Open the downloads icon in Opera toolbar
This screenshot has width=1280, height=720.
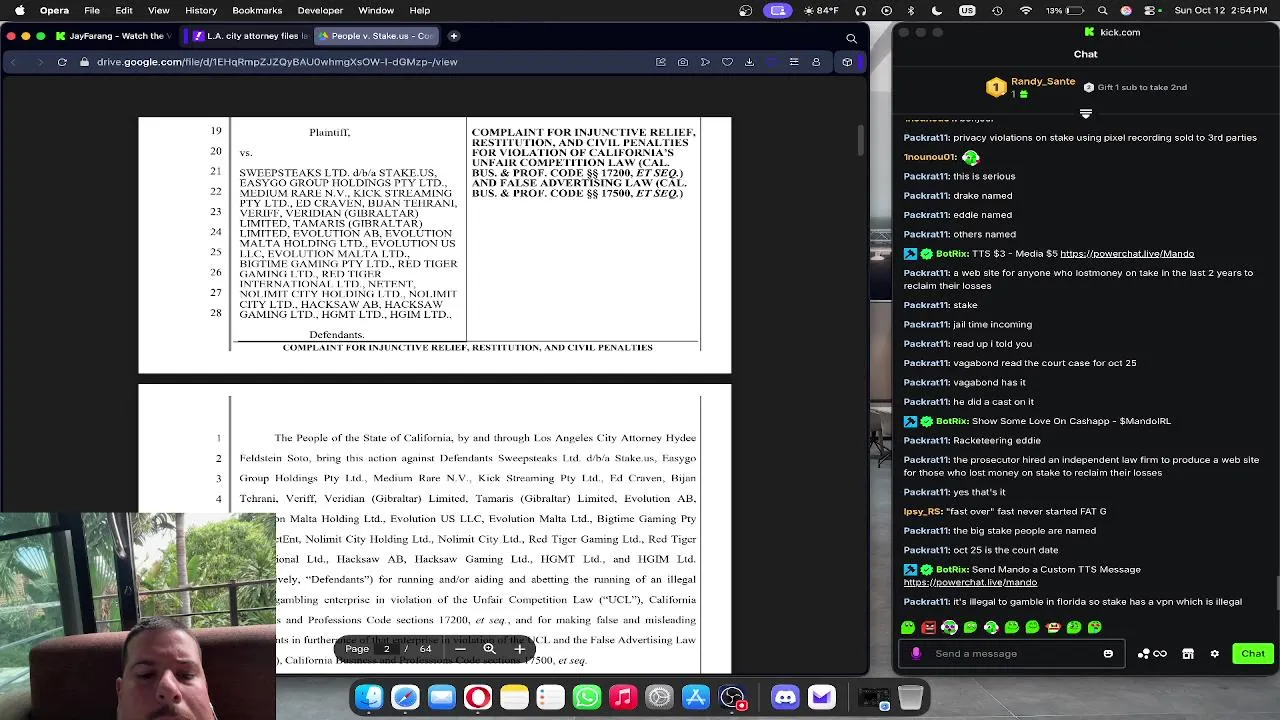[x=749, y=62]
